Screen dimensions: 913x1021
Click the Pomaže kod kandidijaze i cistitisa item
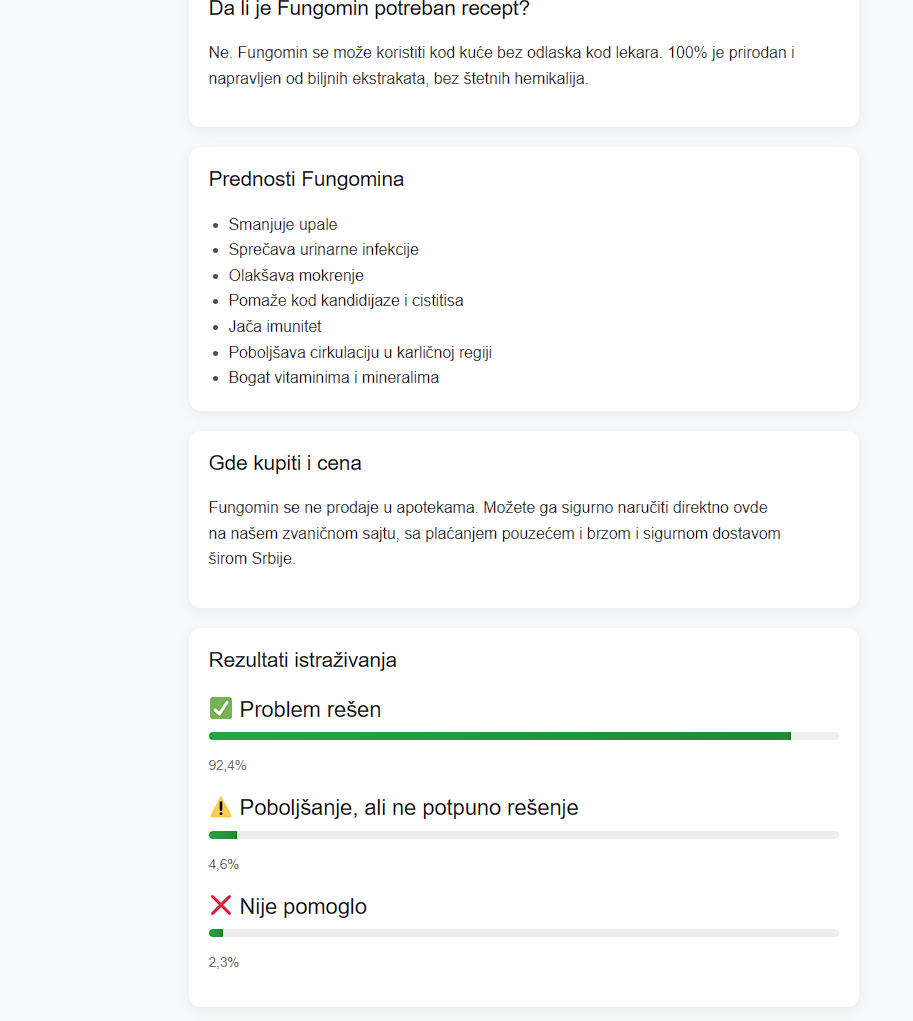[346, 301]
